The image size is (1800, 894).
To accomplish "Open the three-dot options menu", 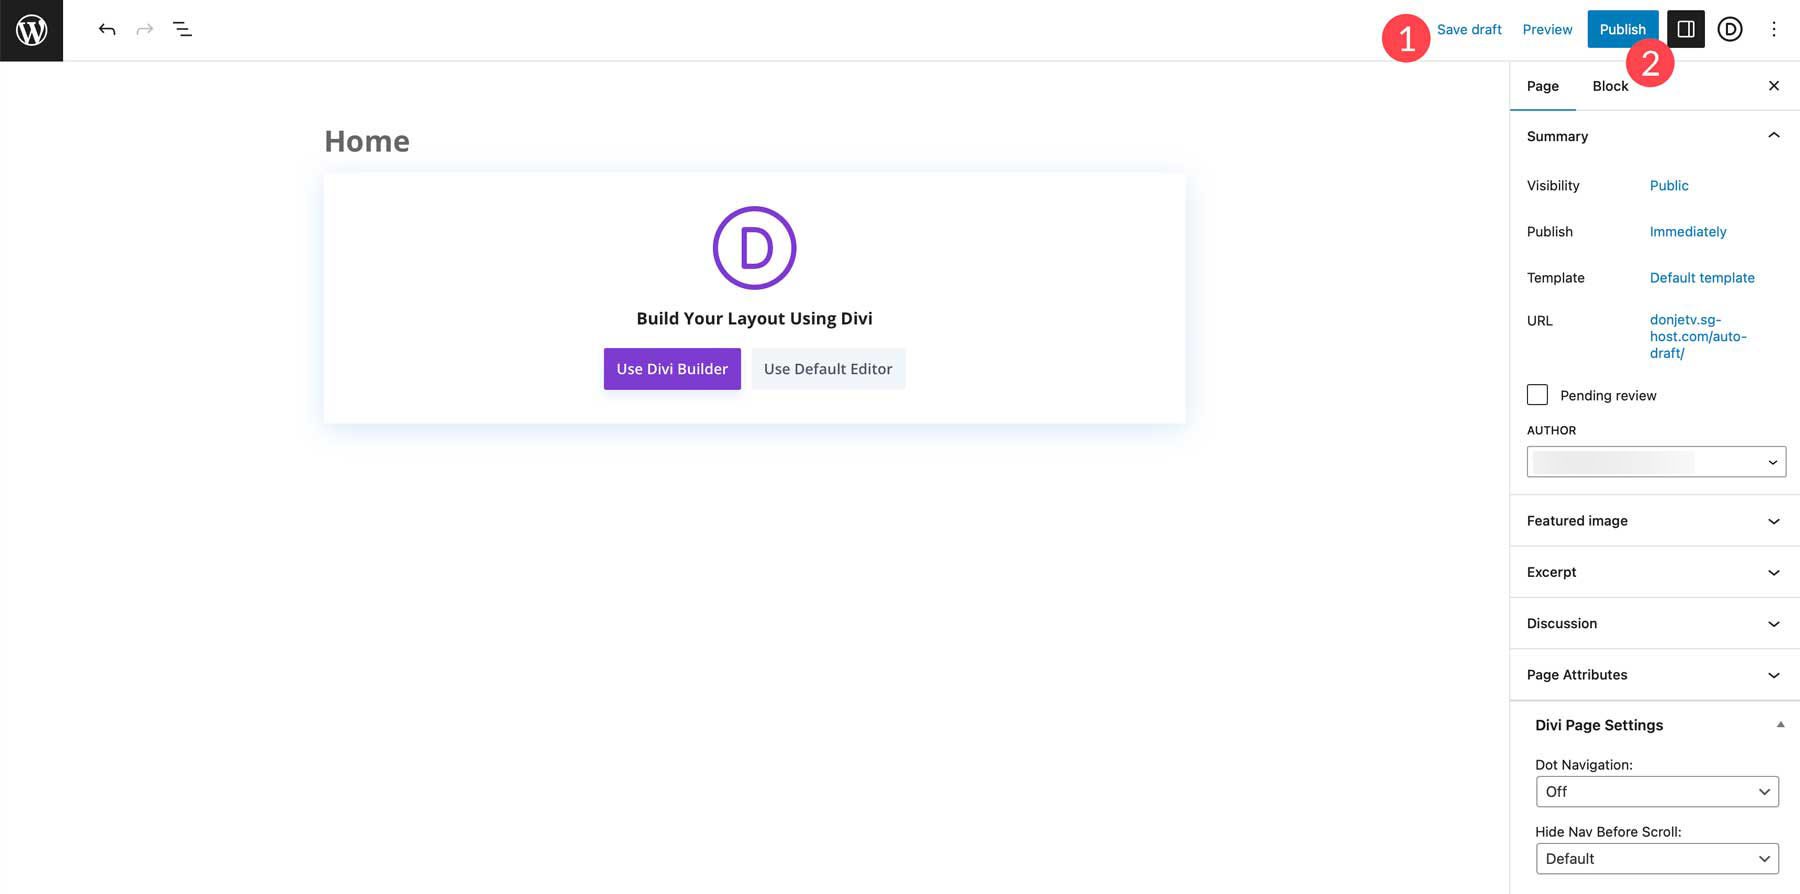I will coord(1774,29).
